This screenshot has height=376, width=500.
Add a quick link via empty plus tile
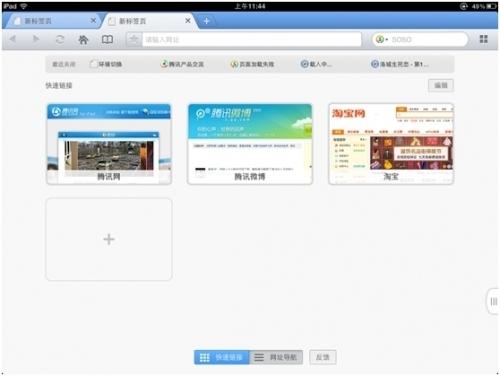pyautogui.click(x=109, y=239)
